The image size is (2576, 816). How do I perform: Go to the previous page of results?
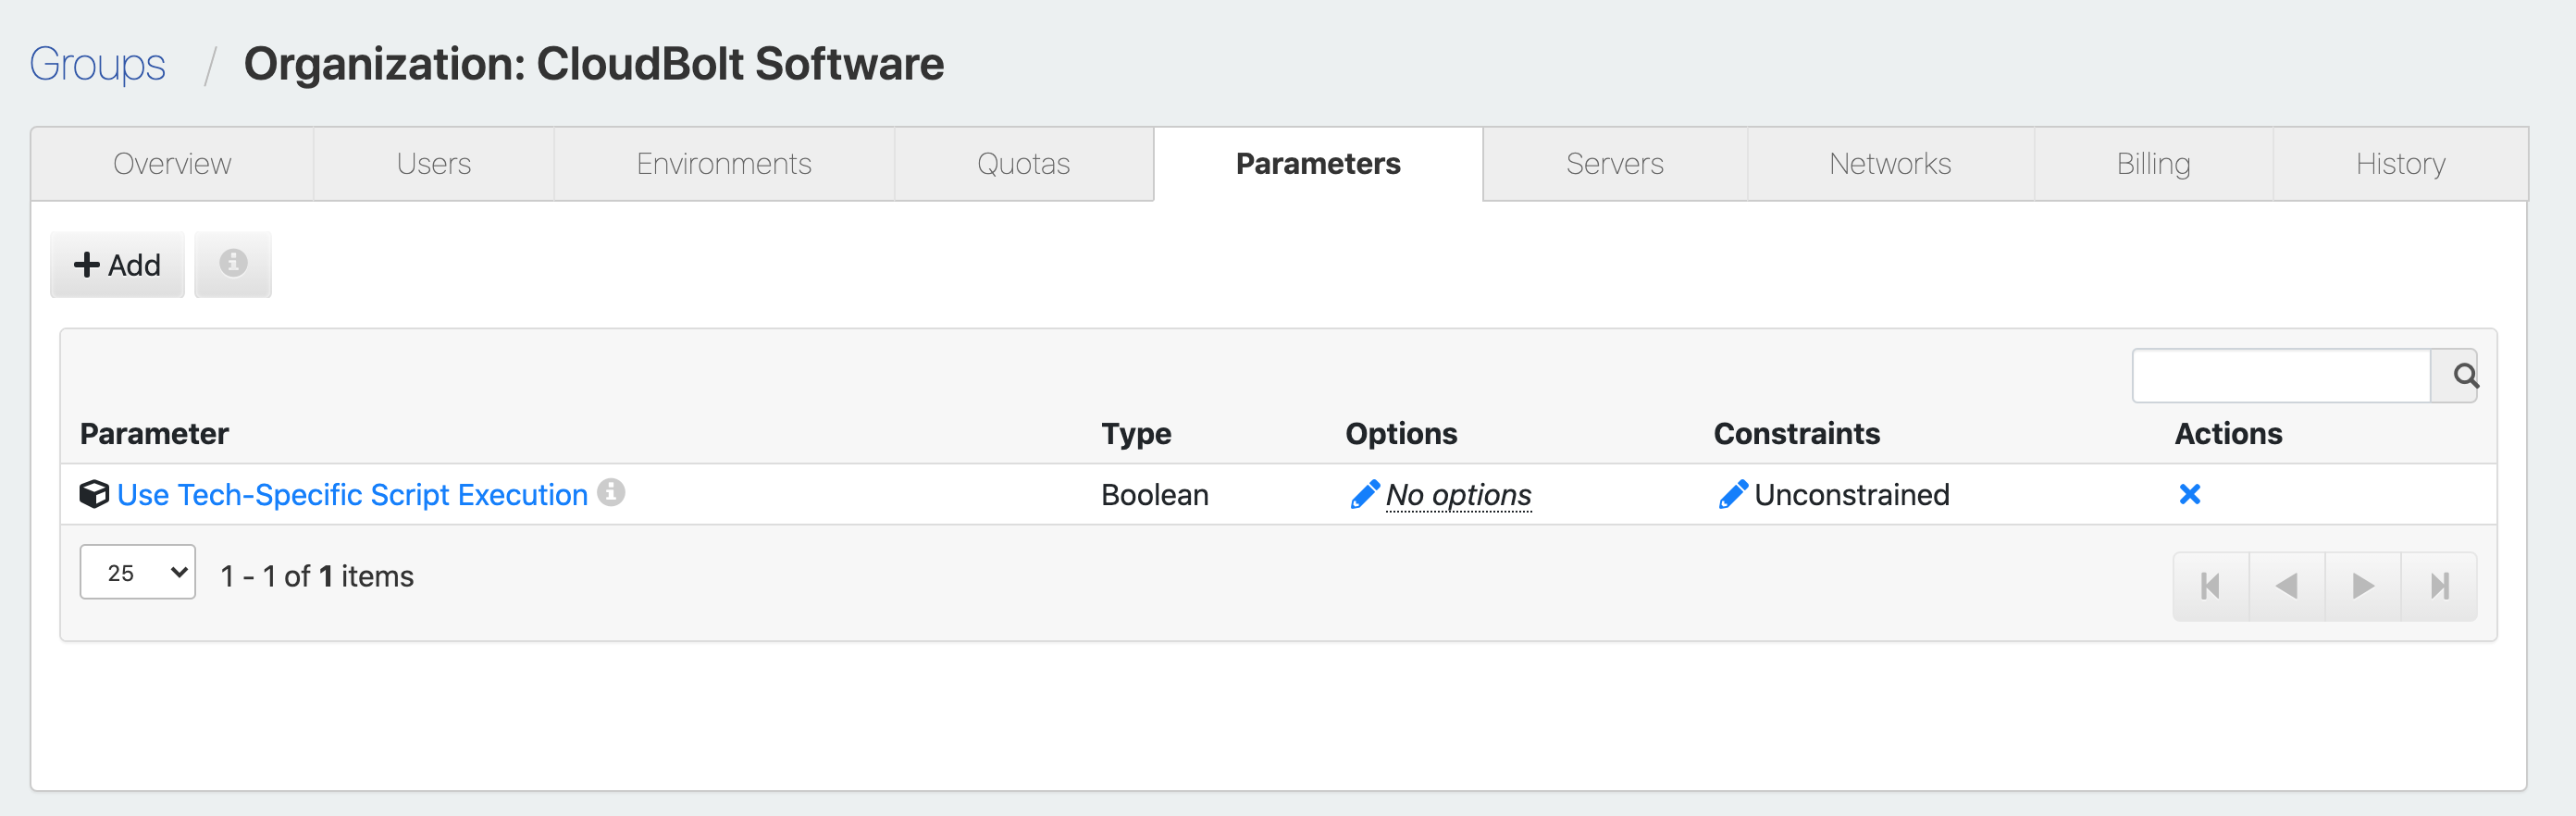coord(2286,586)
